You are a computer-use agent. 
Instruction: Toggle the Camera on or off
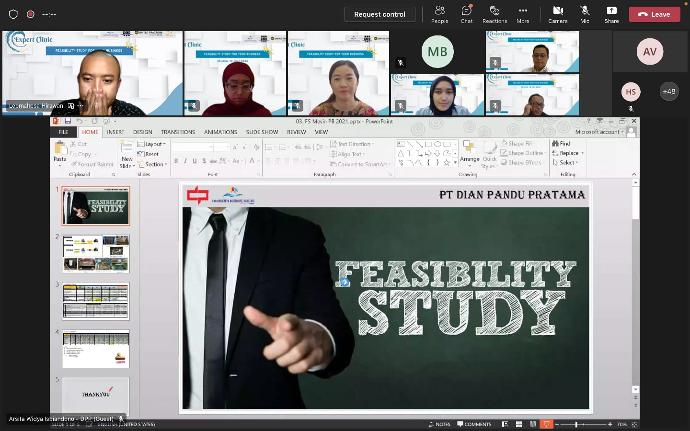558,14
